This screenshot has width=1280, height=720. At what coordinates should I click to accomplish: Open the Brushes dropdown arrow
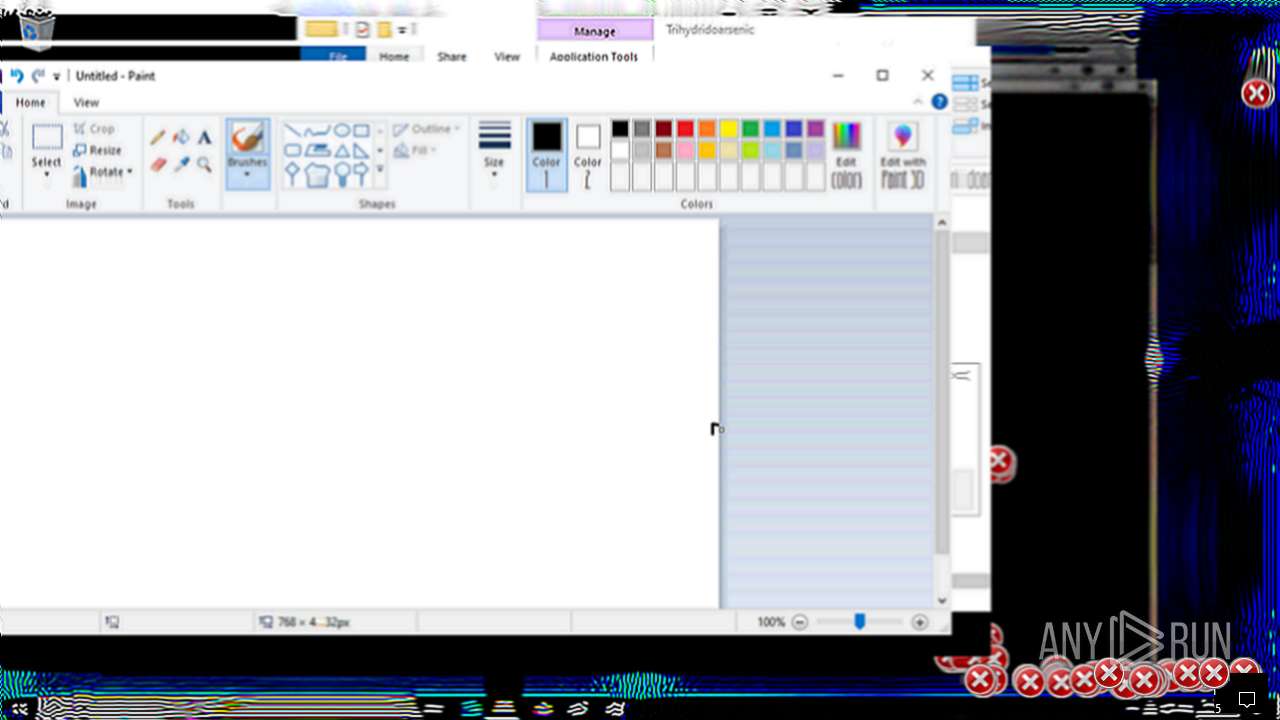click(247, 176)
